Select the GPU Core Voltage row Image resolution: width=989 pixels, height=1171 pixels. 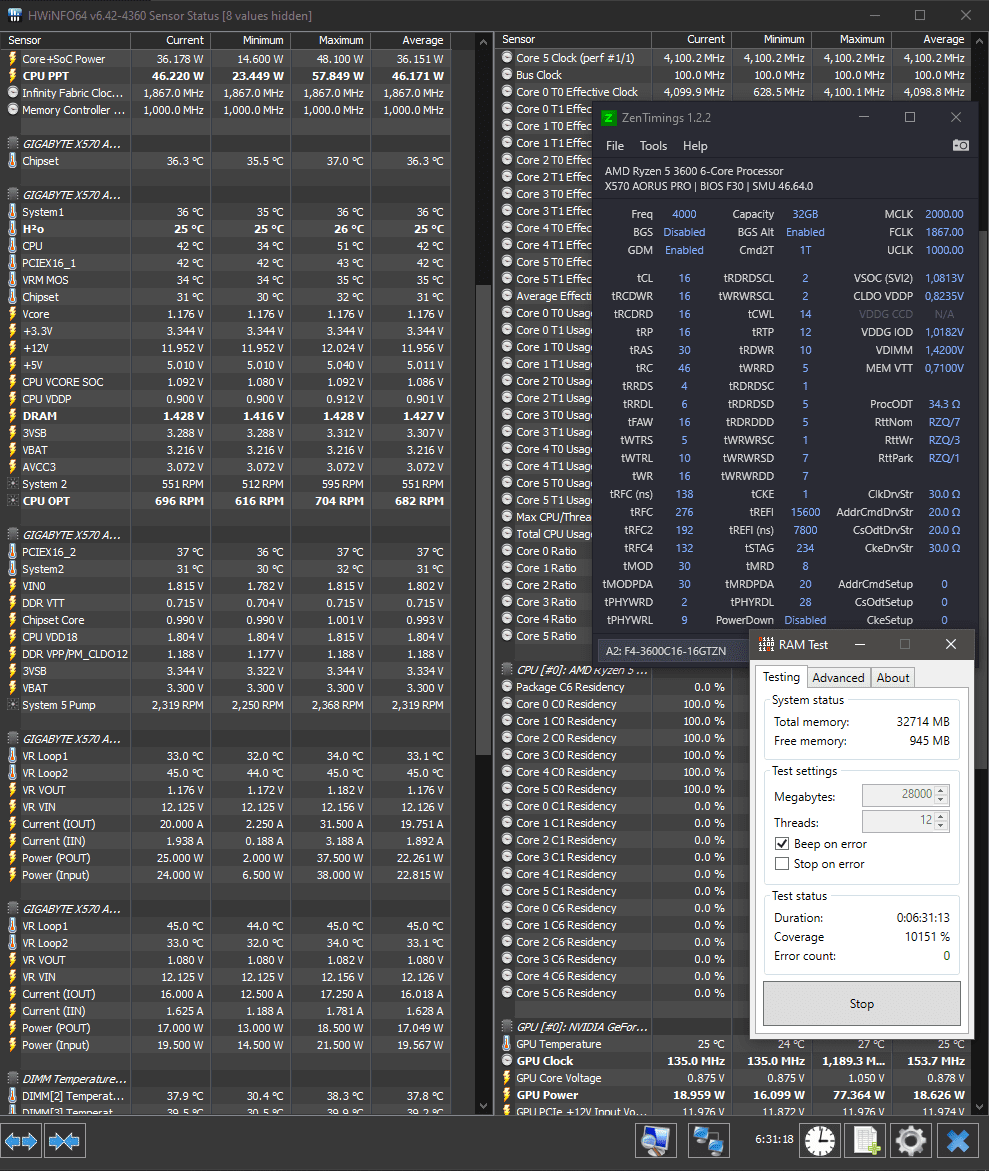pyautogui.click(x=734, y=1078)
